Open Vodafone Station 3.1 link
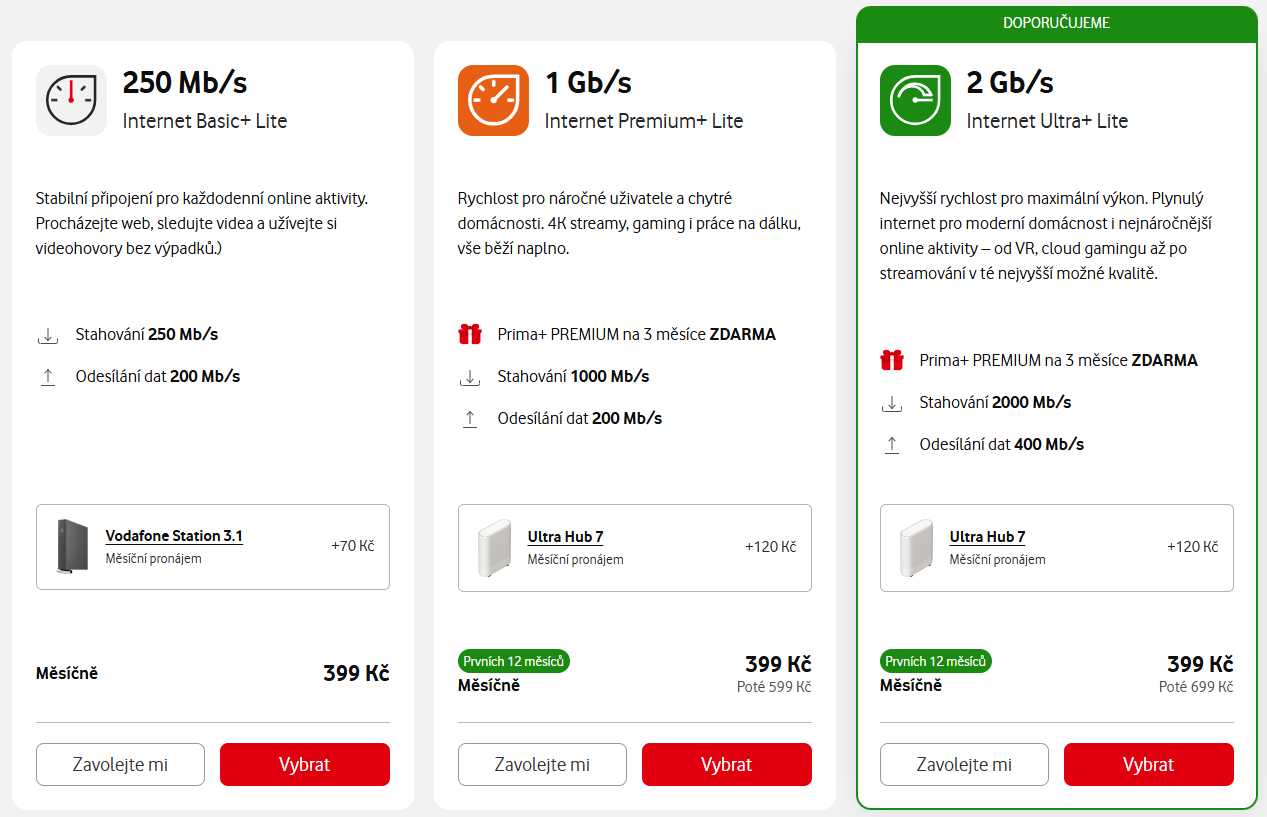The height and width of the screenshot is (817, 1267). pyautogui.click(x=174, y=536)
